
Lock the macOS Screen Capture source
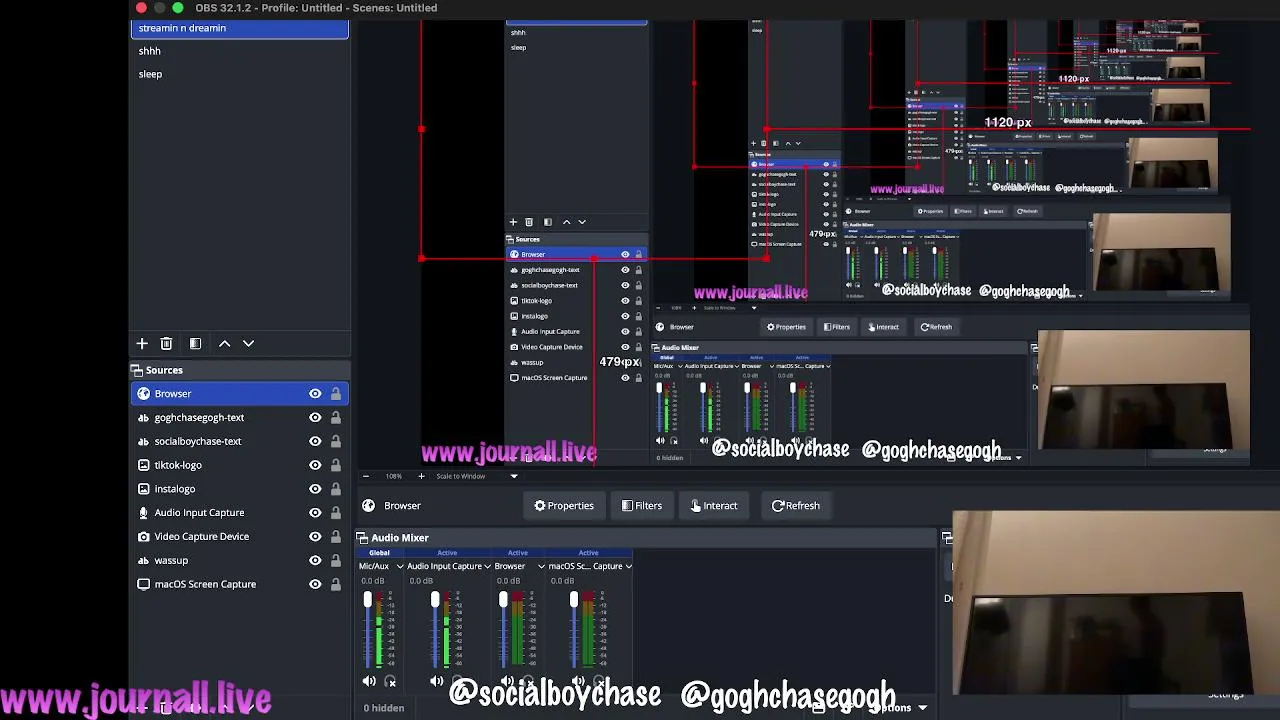[x=336, y=584]
